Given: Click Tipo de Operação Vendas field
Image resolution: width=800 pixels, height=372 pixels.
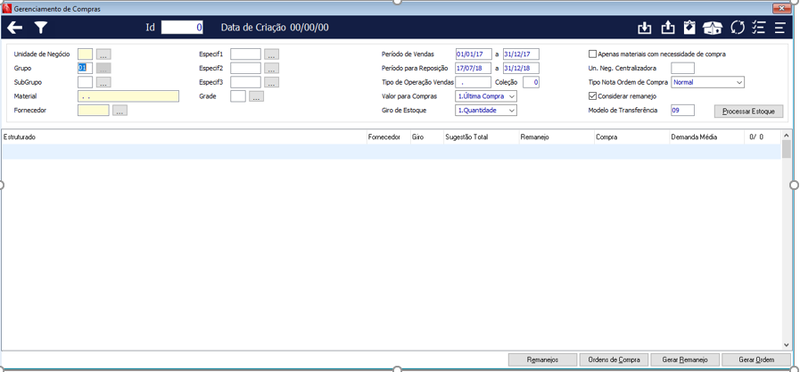Looking at the screenshot, I should pyautogui.click(x=473, y=82).
